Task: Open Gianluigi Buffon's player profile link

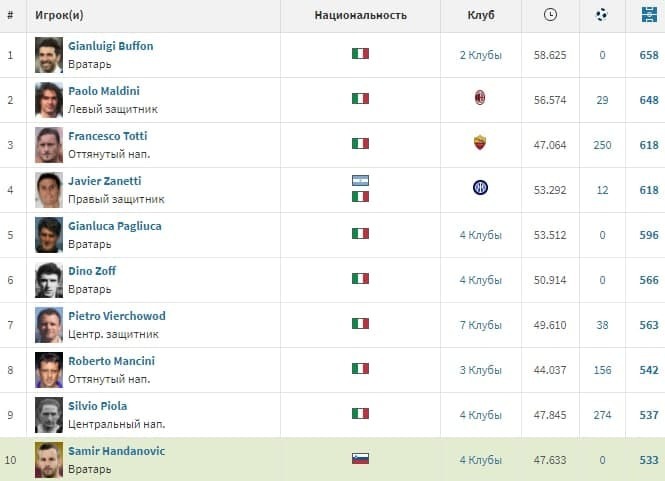Action: pos(110,46)
